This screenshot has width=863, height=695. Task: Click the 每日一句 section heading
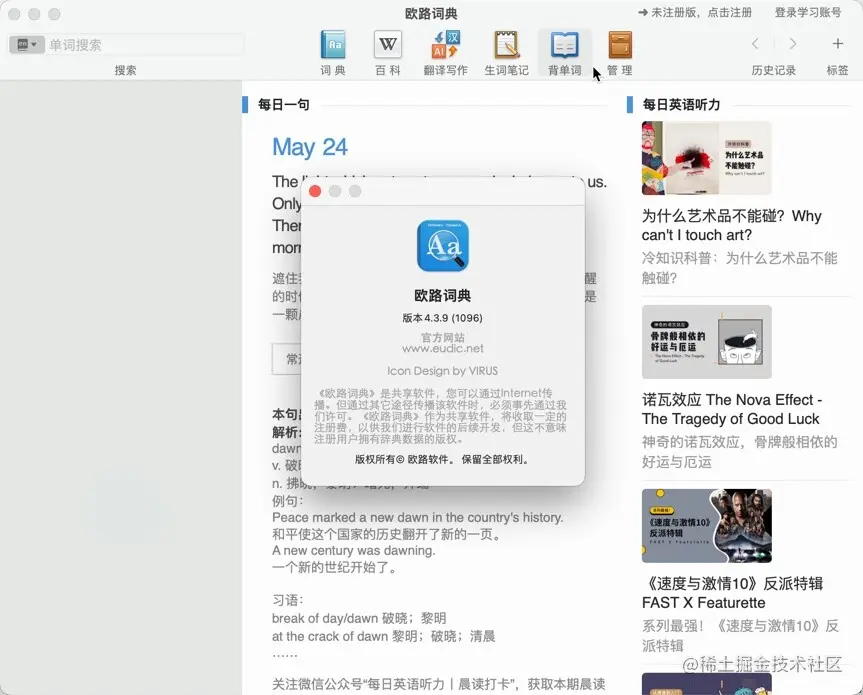[284, 105]
